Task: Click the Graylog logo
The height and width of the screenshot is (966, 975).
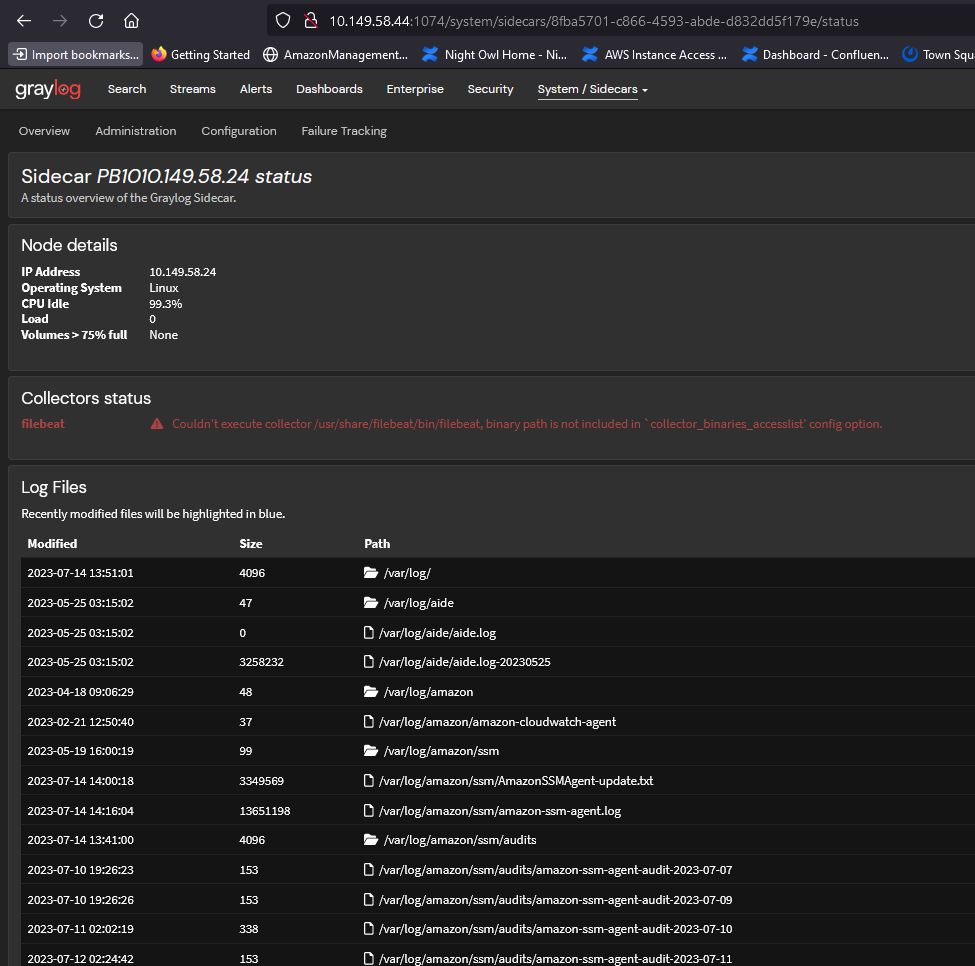Action: 48,89
